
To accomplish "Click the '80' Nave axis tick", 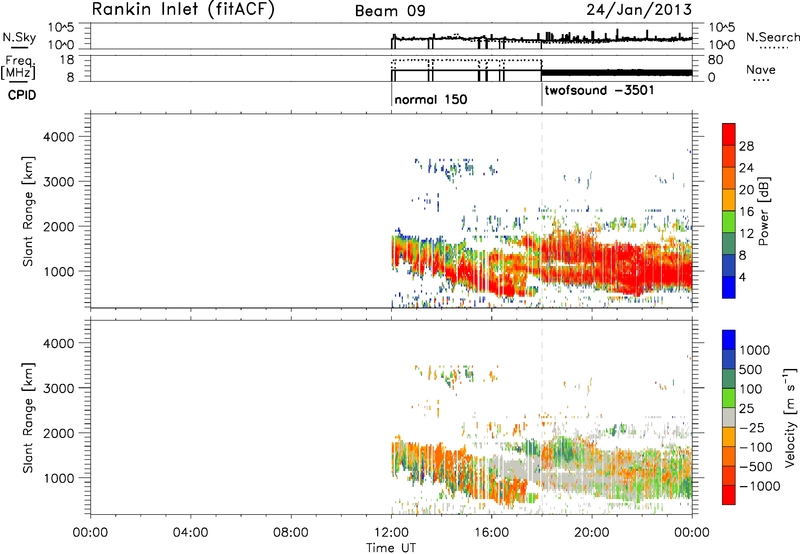I will pyautogui.click(x=715, y=60).
